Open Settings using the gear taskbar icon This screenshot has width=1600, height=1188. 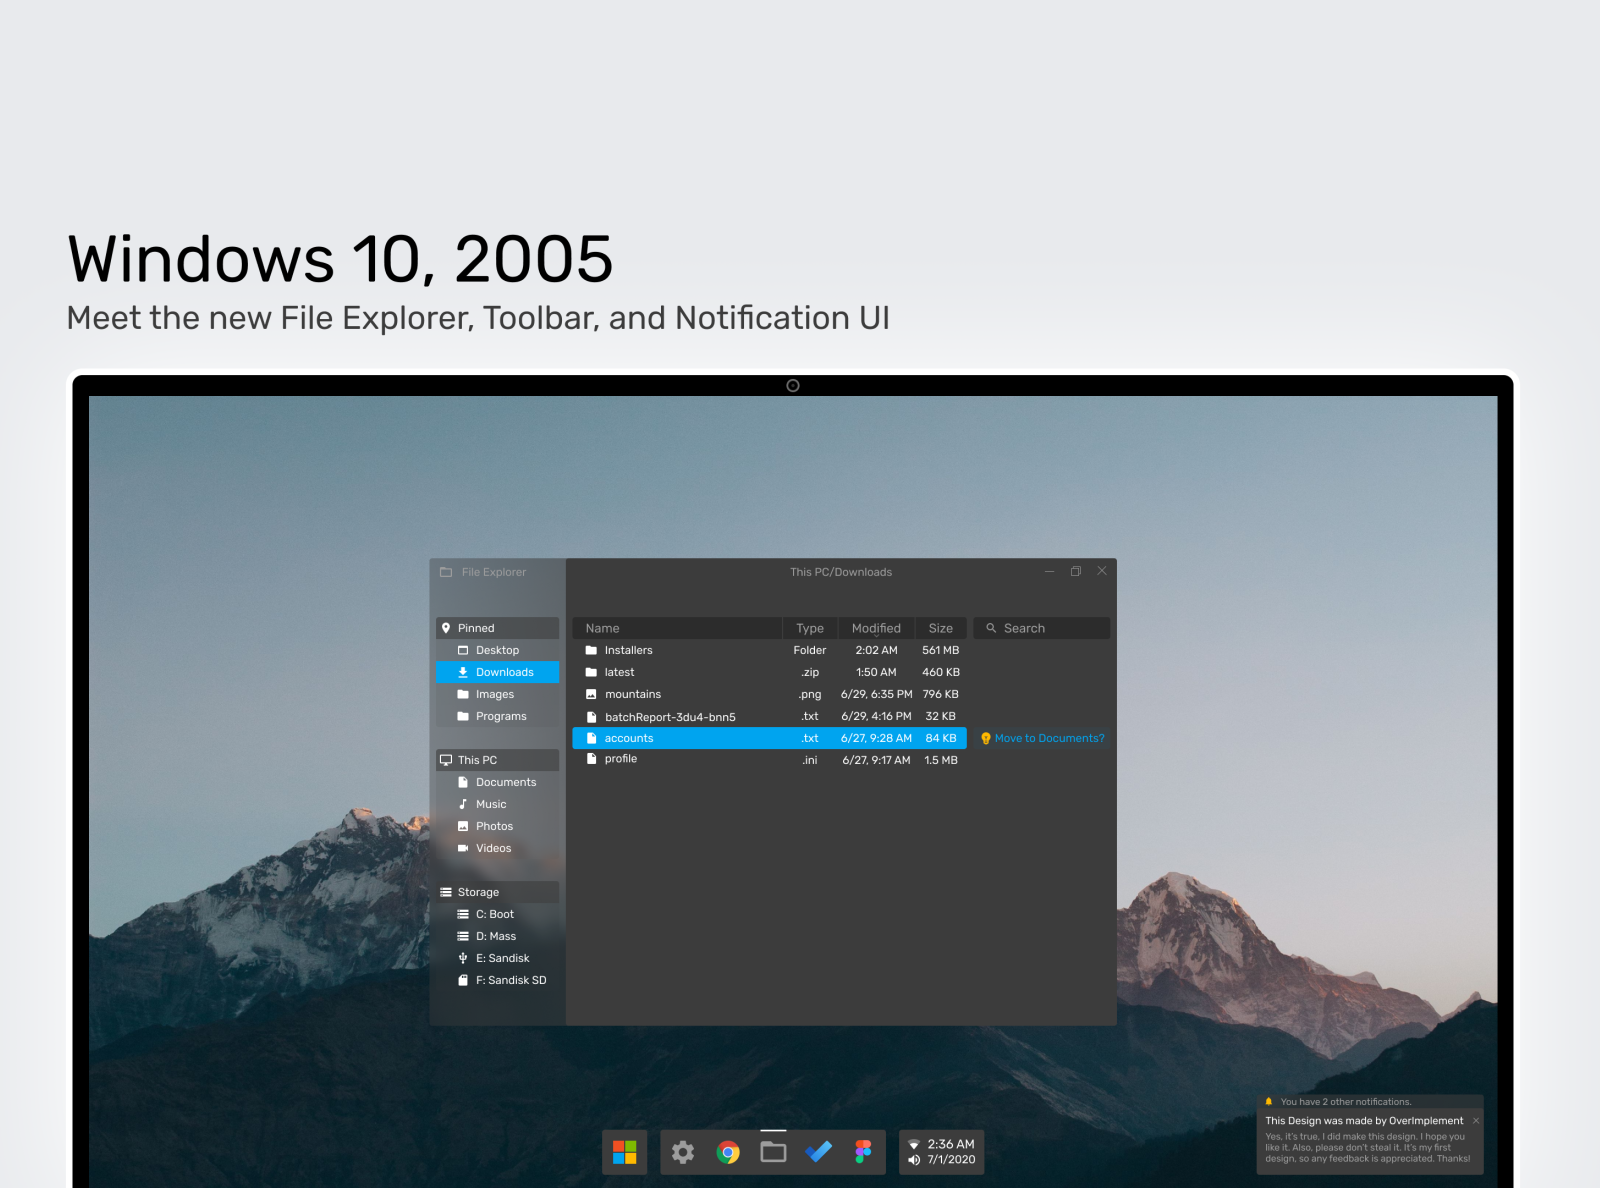click(682, 1152)
